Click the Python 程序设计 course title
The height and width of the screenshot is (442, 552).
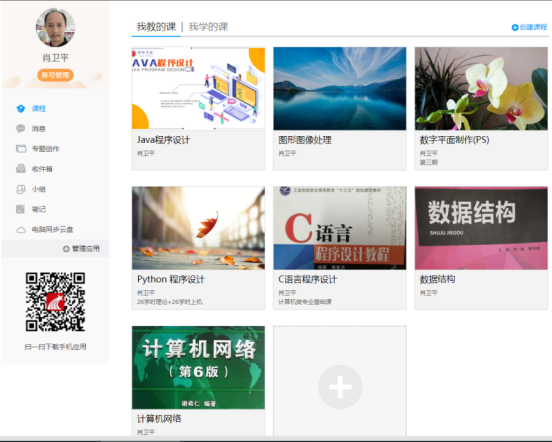(x=171, y=279)
